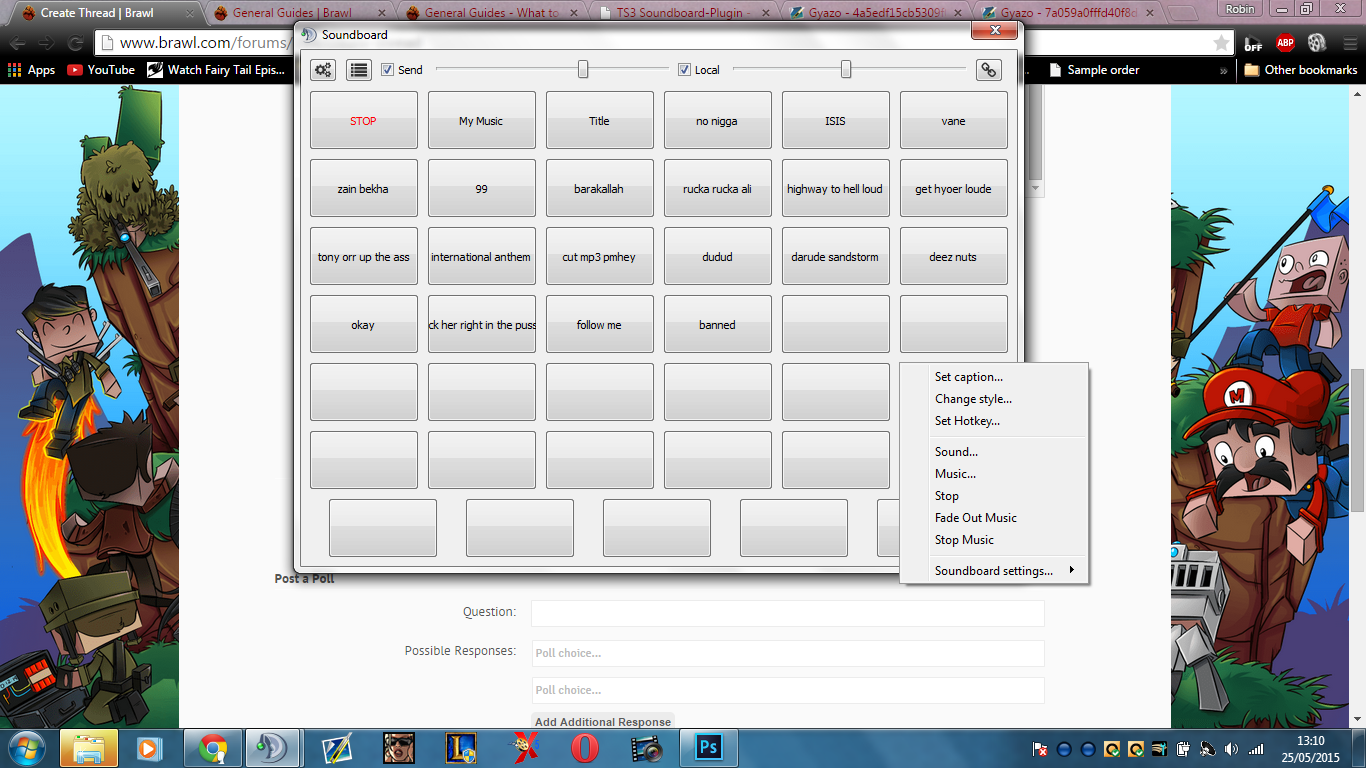Viewport: 1366px width, 768px height.
Task: Choose Set Hotkey... from the context menu
Action: (x=967, y=421)
